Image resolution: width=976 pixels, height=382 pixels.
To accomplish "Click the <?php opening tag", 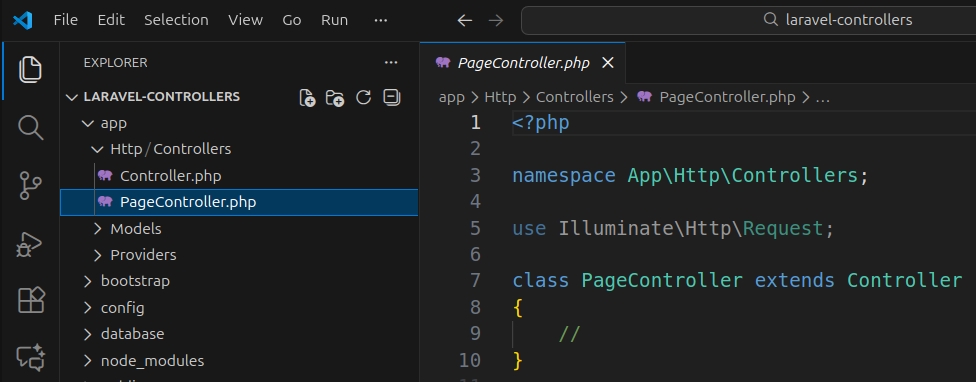I will point(540,123).
